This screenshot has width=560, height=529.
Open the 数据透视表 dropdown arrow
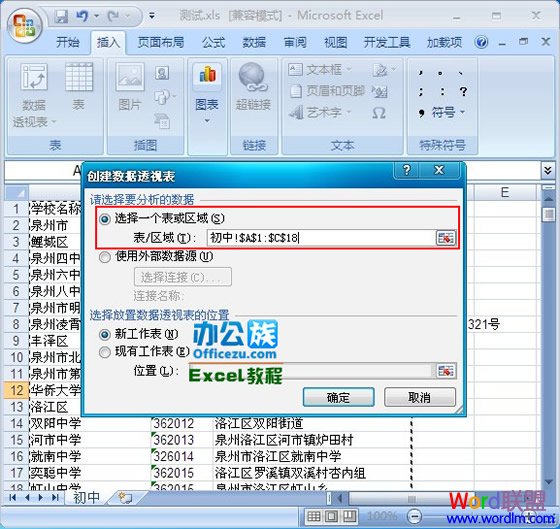point(54,122)
